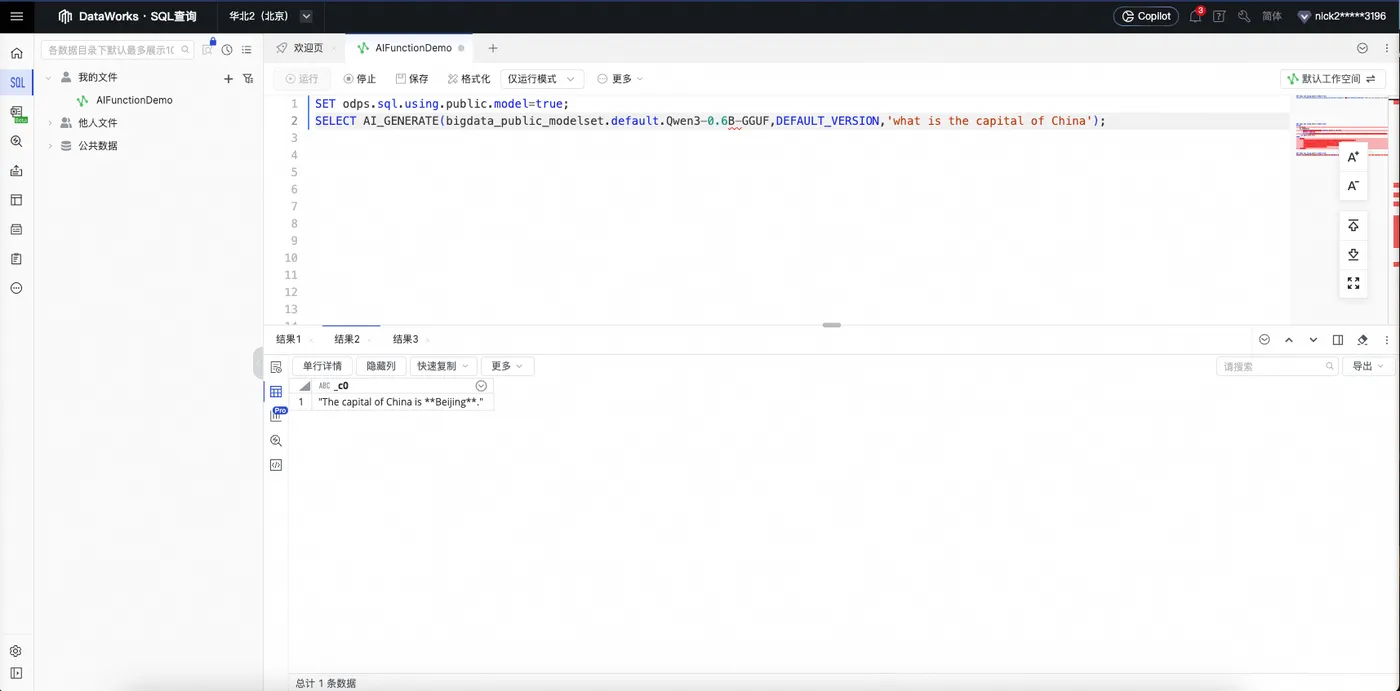The image size is (1400, 691).
Task: Open the hamburger main menu
Action: (16, 16)
